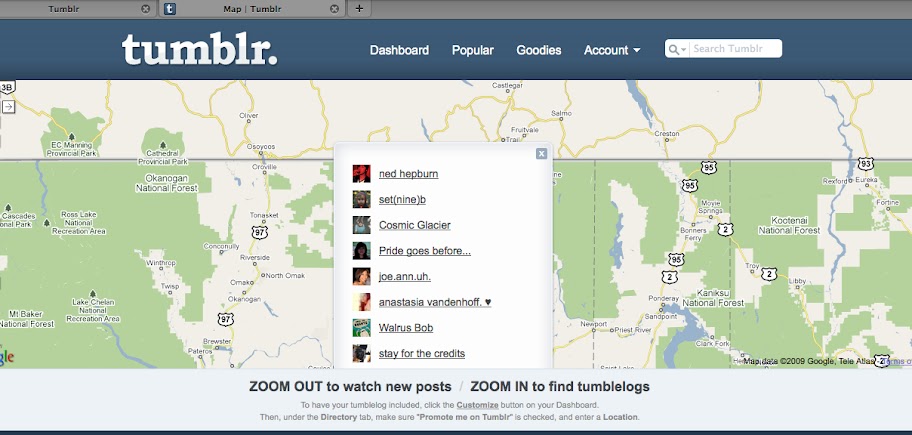
Task: Click the Cosmic Glacier avatar
Action: click(x=362, y=225)
